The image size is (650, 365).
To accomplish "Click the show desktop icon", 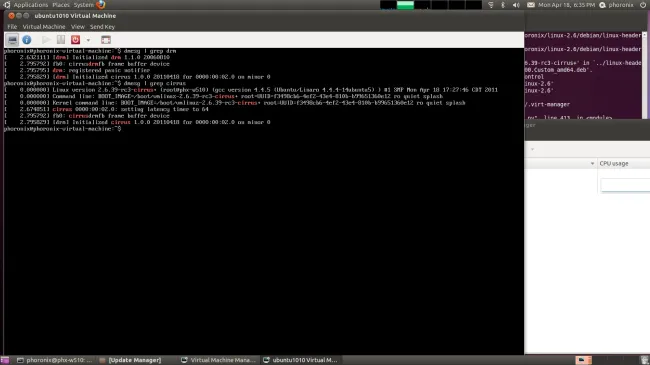I will click(5, 360).
